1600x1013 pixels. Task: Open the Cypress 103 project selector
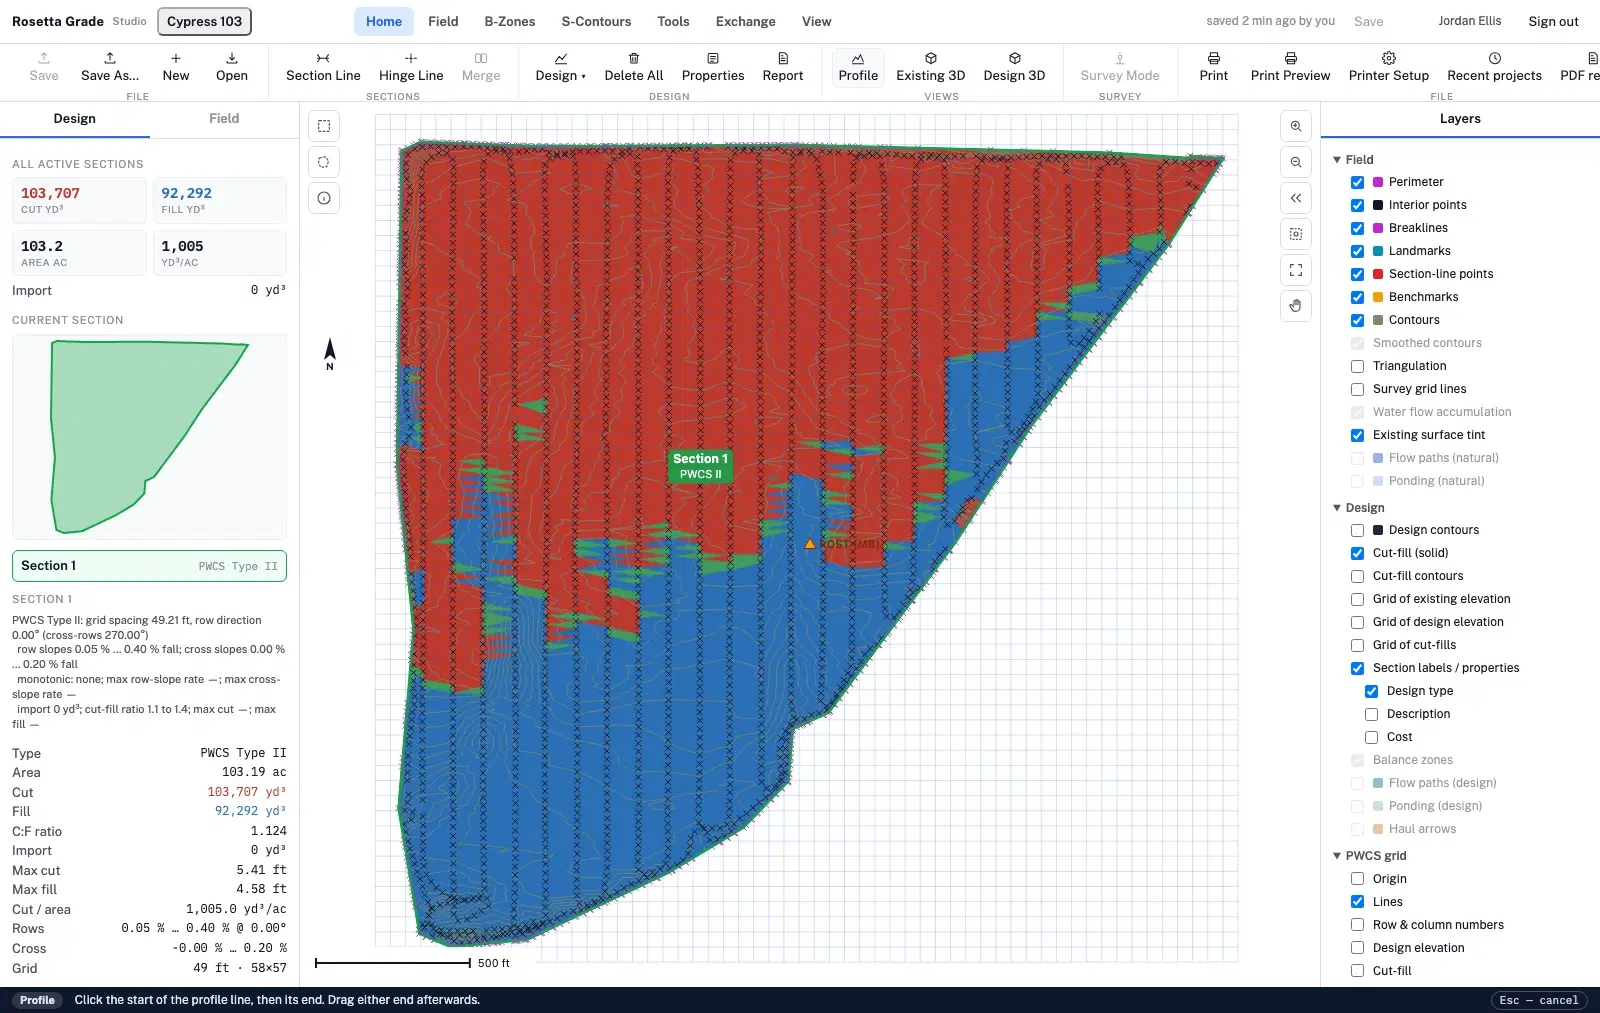[x=204, y=21]
